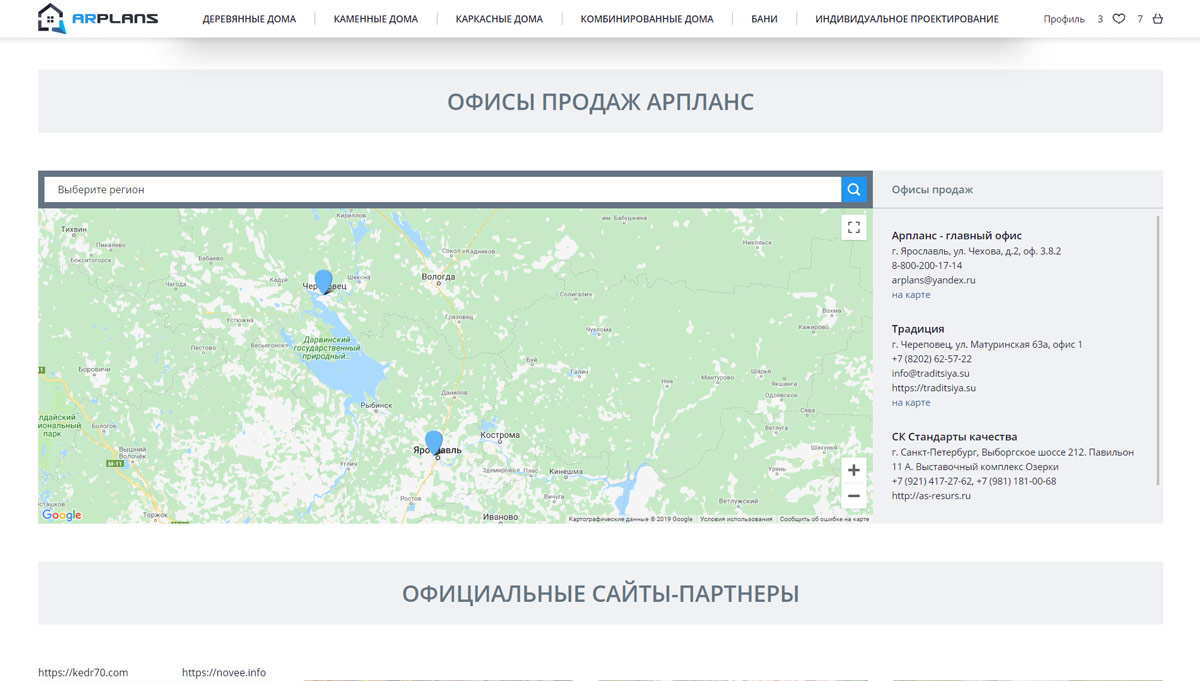Click Кострома city label on map
Screen dimensions: 1200x681
point(500,435)
